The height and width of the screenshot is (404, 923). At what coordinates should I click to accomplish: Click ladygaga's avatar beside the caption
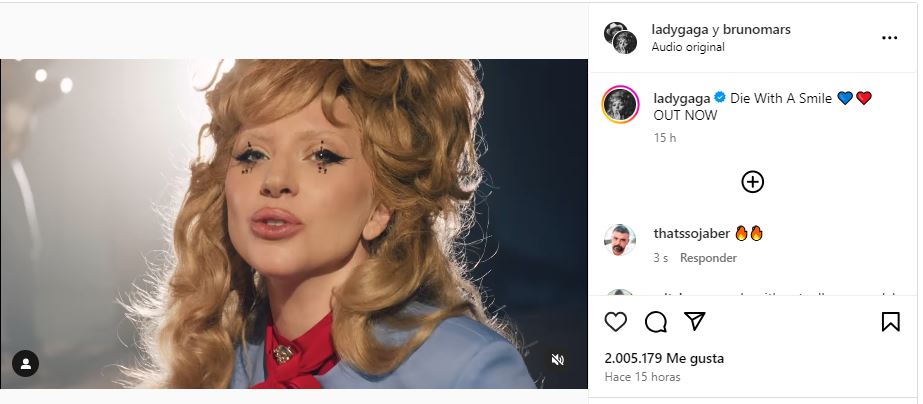point(620,104)
